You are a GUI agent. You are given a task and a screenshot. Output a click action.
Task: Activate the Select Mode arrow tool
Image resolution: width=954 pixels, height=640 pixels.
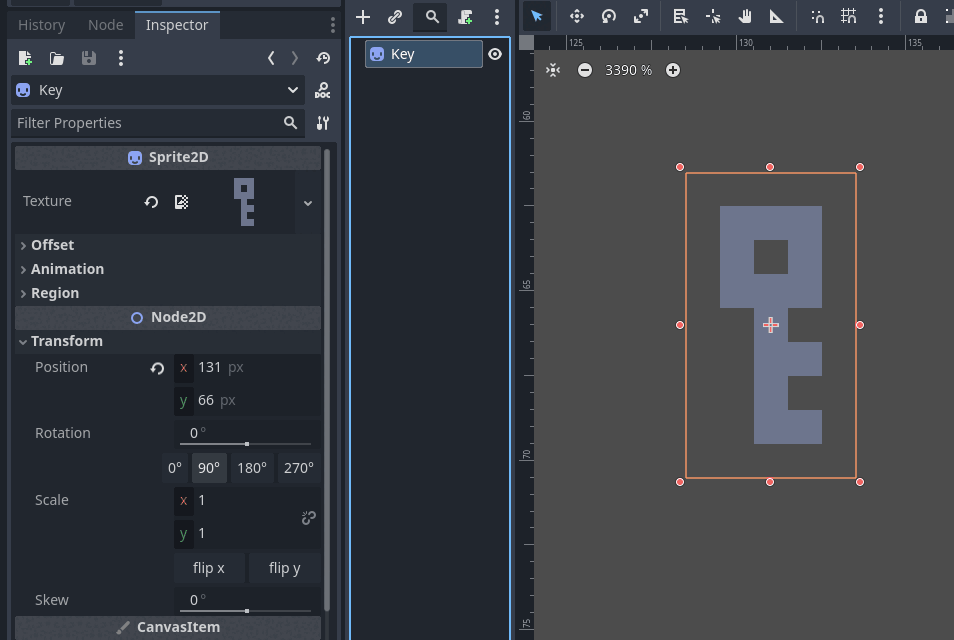point(537,16)
